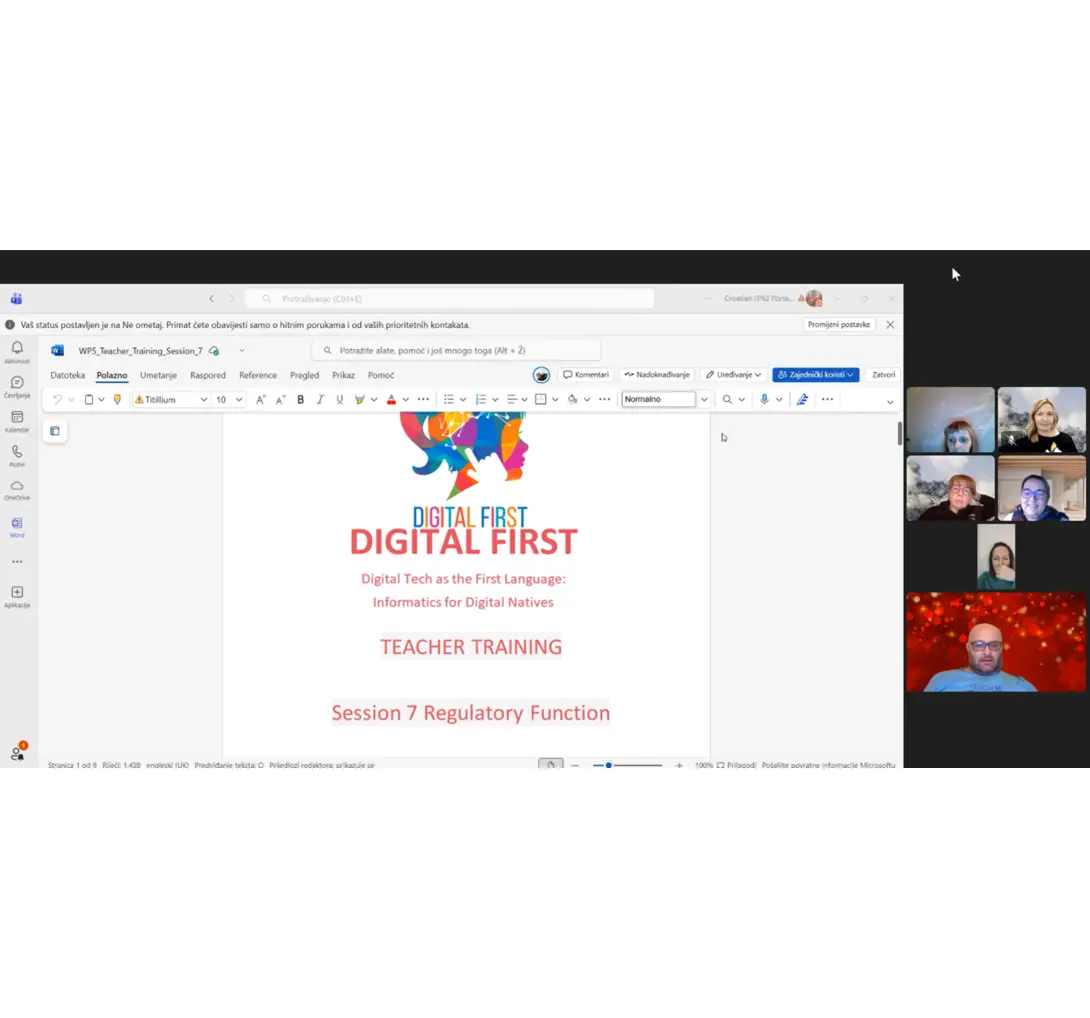The height and width of the screenshot is (1018, 1090).
Task: Toggle italic formatting
Action: (x=320, y=399)
